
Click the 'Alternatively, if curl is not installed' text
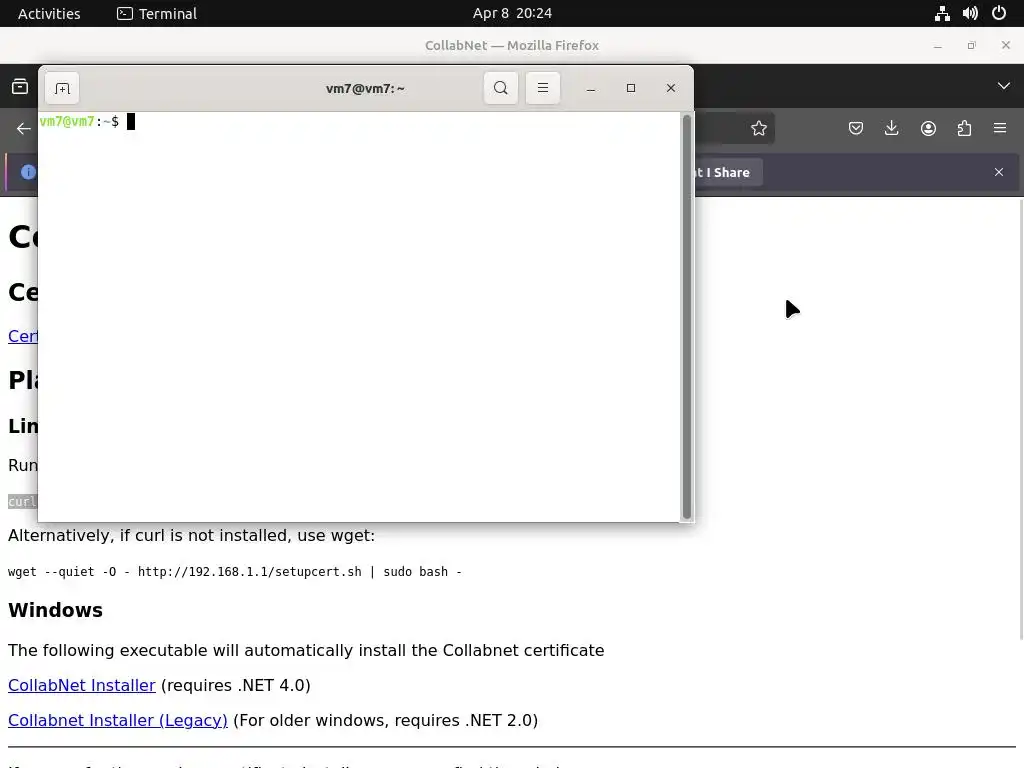(191, 536)
